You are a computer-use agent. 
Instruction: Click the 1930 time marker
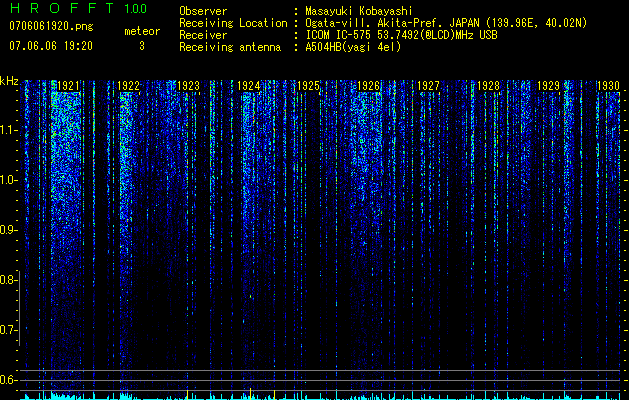tap(608, 86)
